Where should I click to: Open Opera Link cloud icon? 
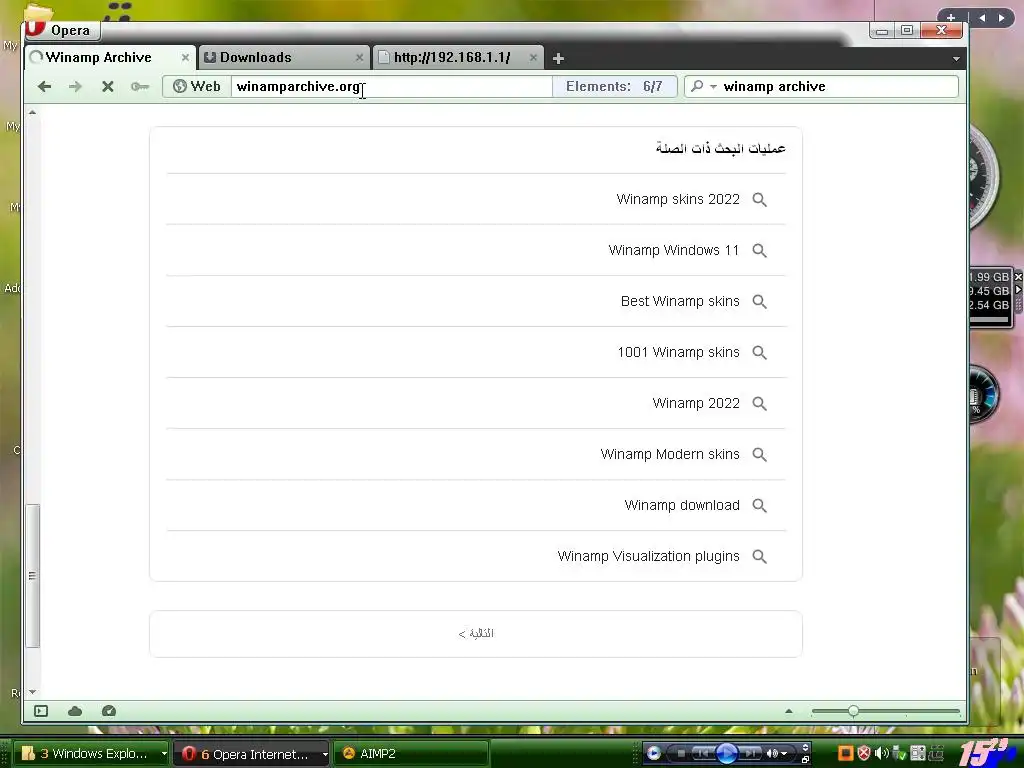[75, 711]
